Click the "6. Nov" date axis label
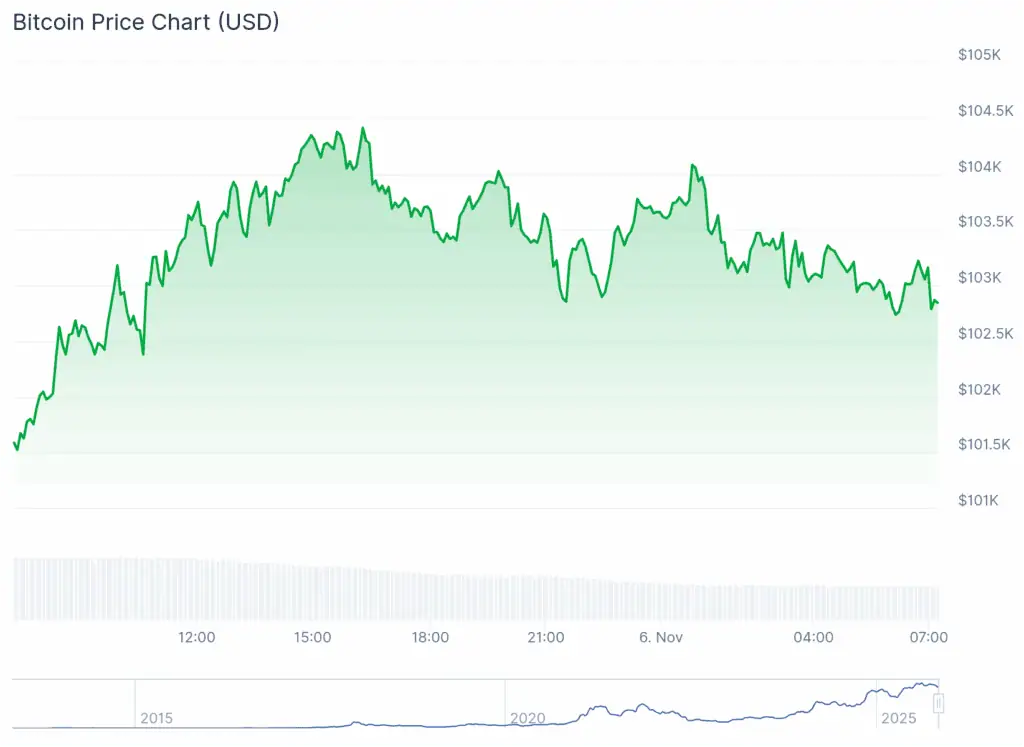 [x=660, y=637]
